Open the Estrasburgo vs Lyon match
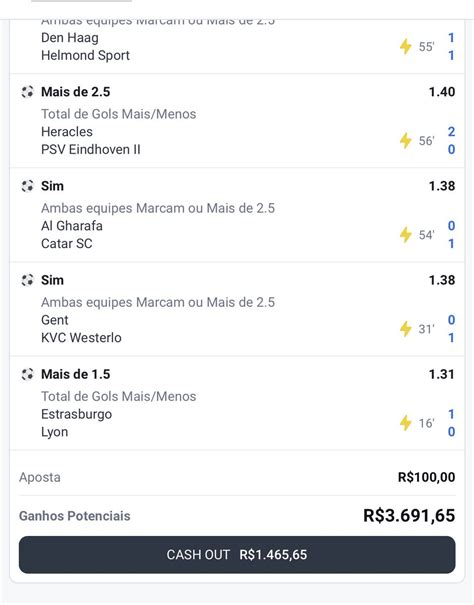This screenshot has height=605, width=474. (76, 423)
